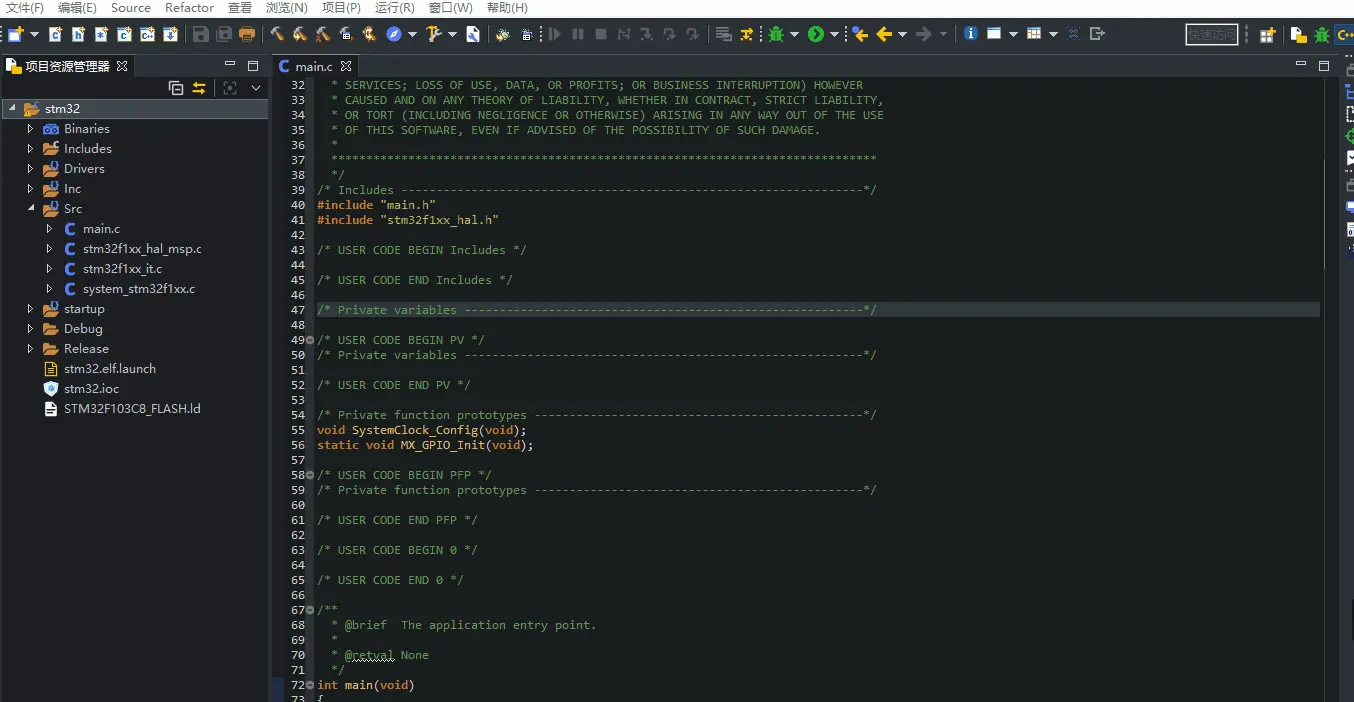Select the Release folder

[x=86, y=348]
